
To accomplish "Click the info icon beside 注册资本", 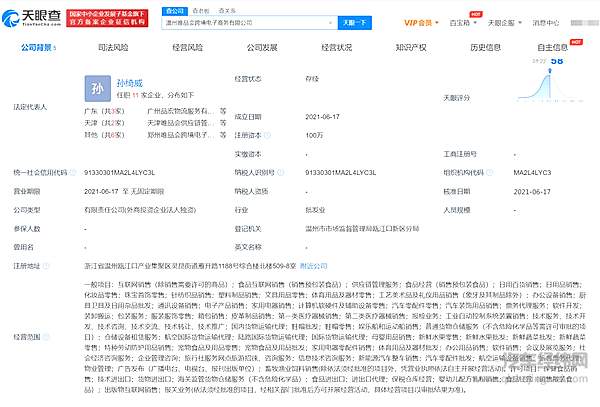I will click(x=267, y=135).
